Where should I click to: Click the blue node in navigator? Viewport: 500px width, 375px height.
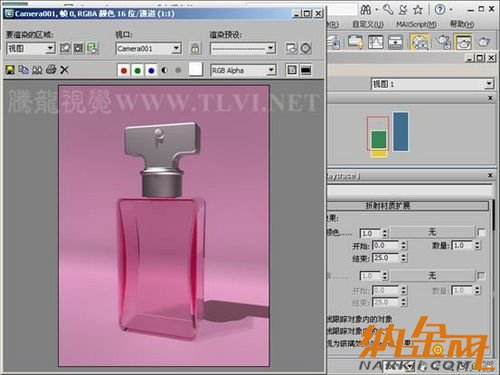pos(400,132)
